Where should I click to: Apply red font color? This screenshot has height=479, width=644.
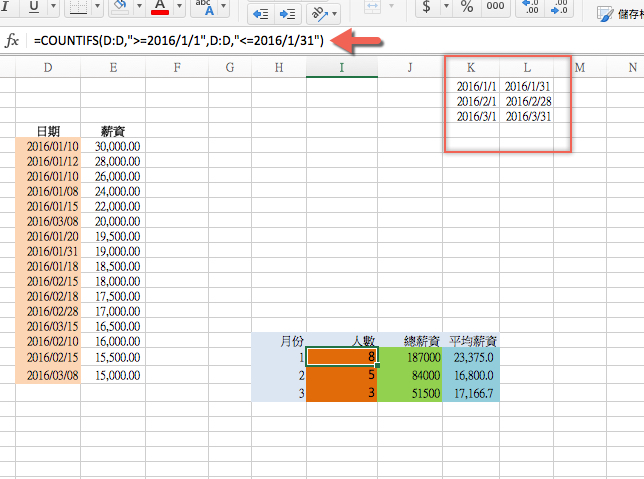(x=160, y=7)
